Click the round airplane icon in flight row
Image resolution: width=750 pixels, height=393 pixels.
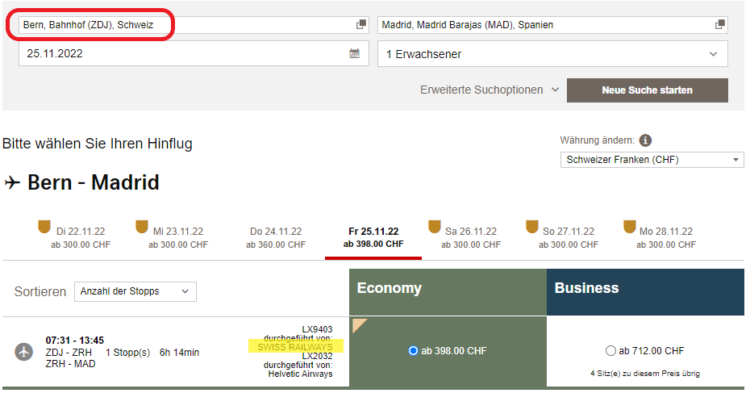click(x=23, y=352)
